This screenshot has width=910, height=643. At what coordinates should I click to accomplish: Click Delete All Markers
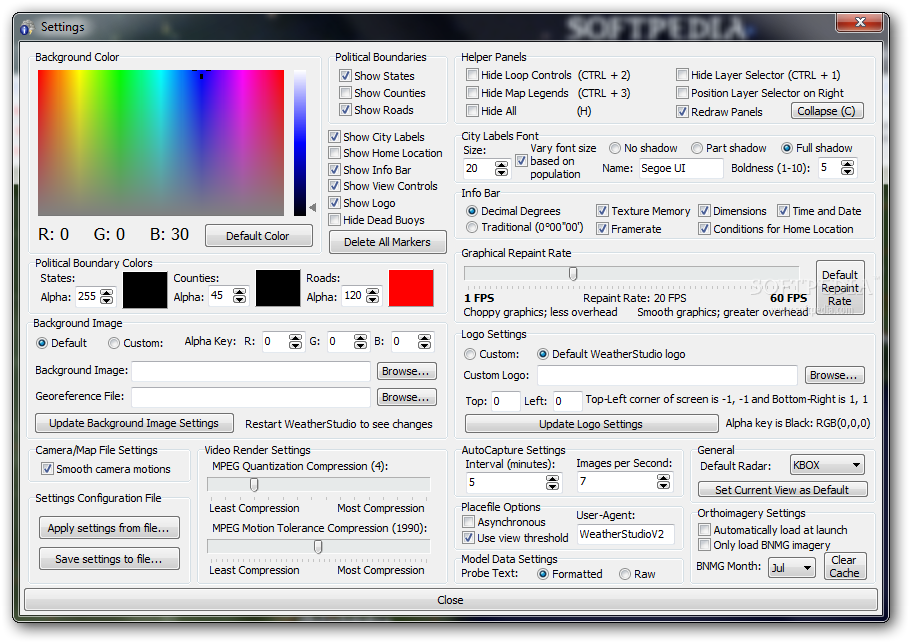click(x=388, y=242)
